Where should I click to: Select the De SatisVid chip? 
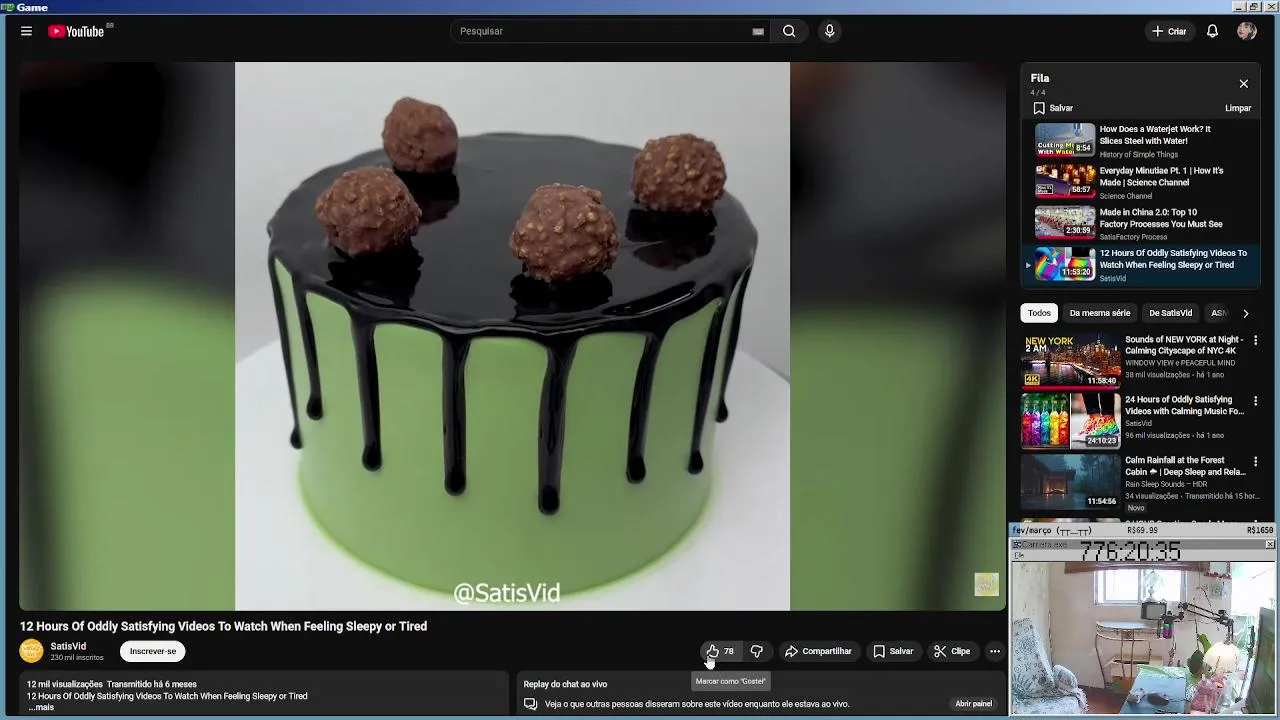point(1170,313)
